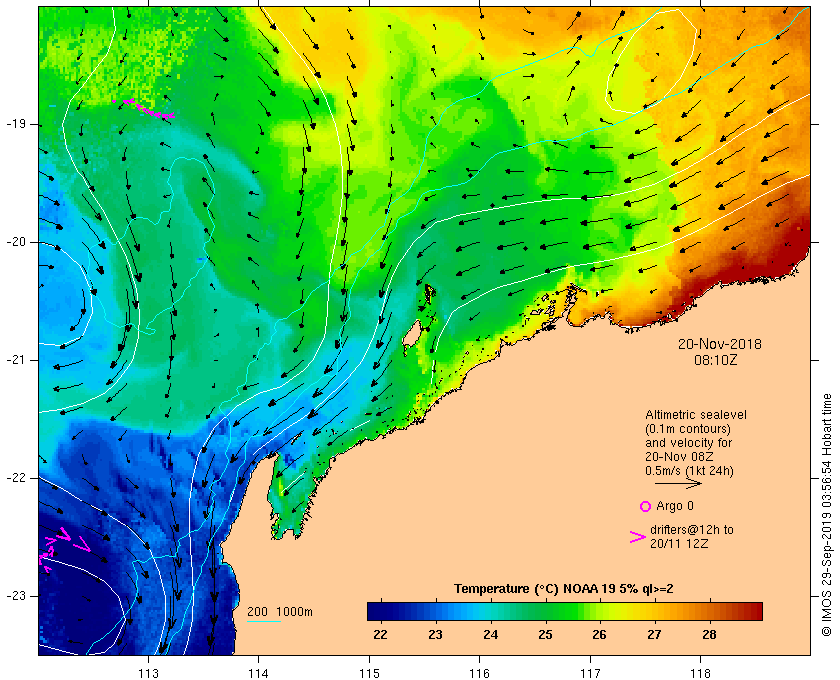
Task: Click the longitude axis label 118
Action: 701,674
